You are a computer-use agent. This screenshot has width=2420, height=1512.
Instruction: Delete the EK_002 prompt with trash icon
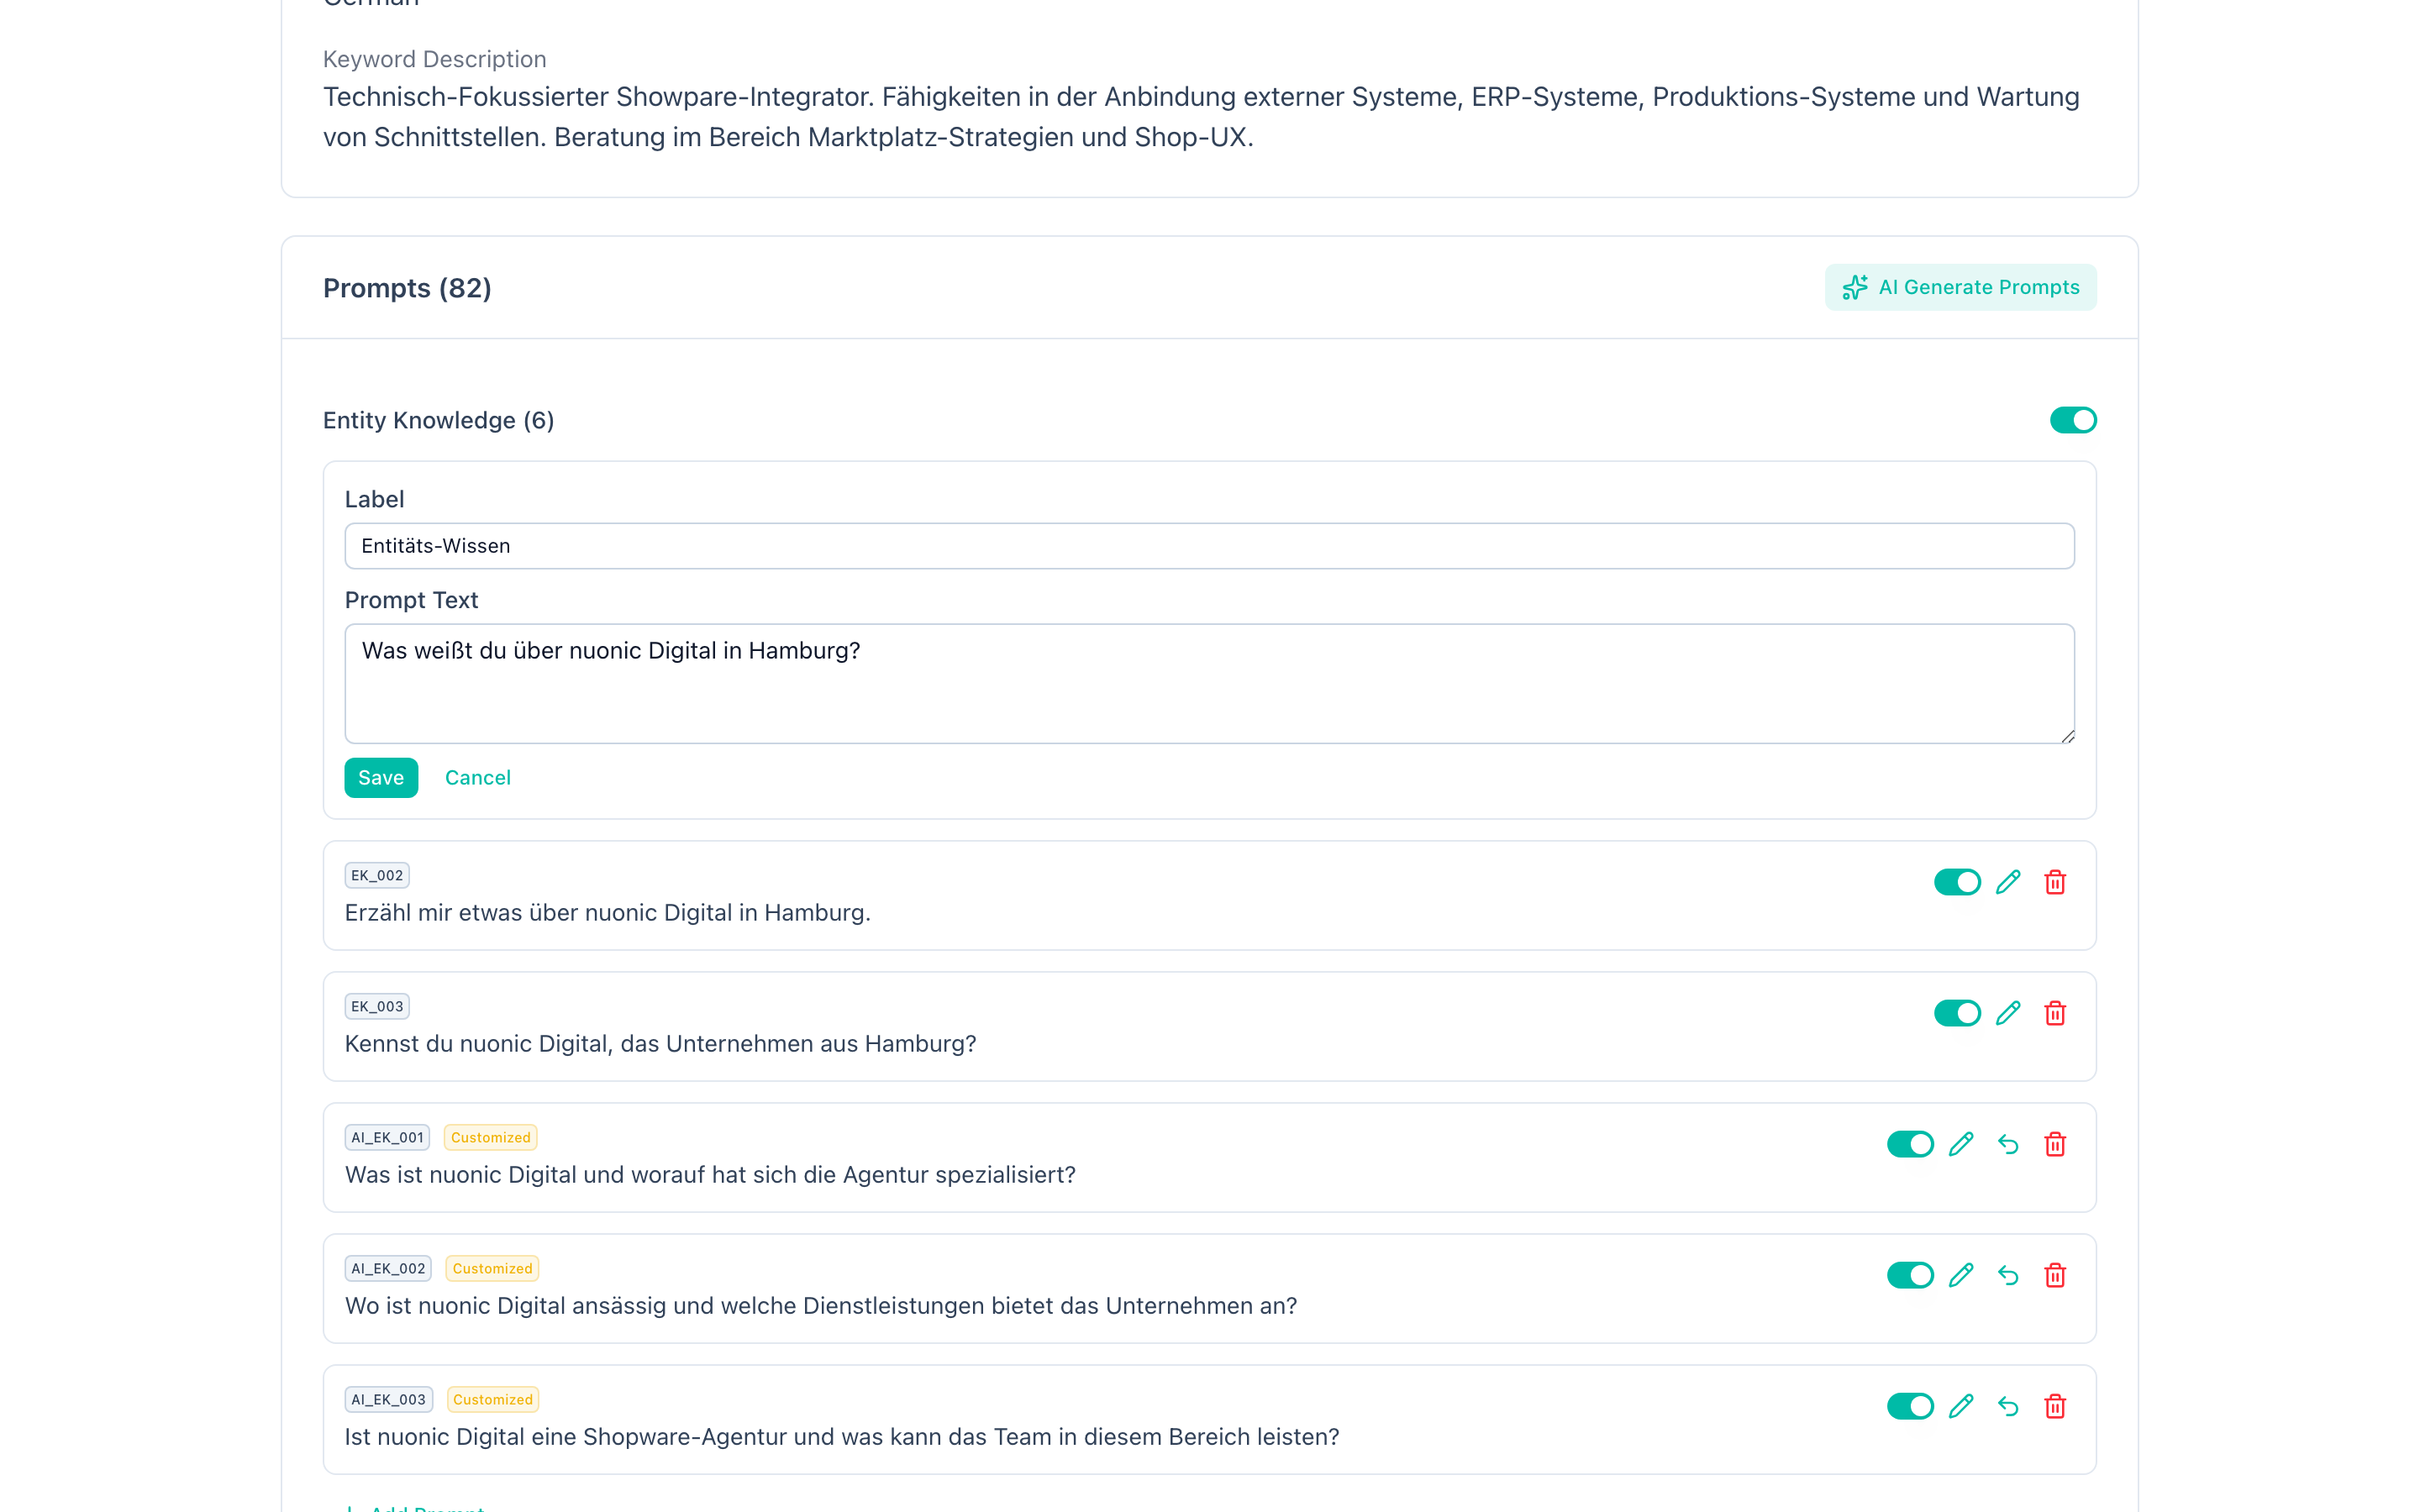(2055, 882)
